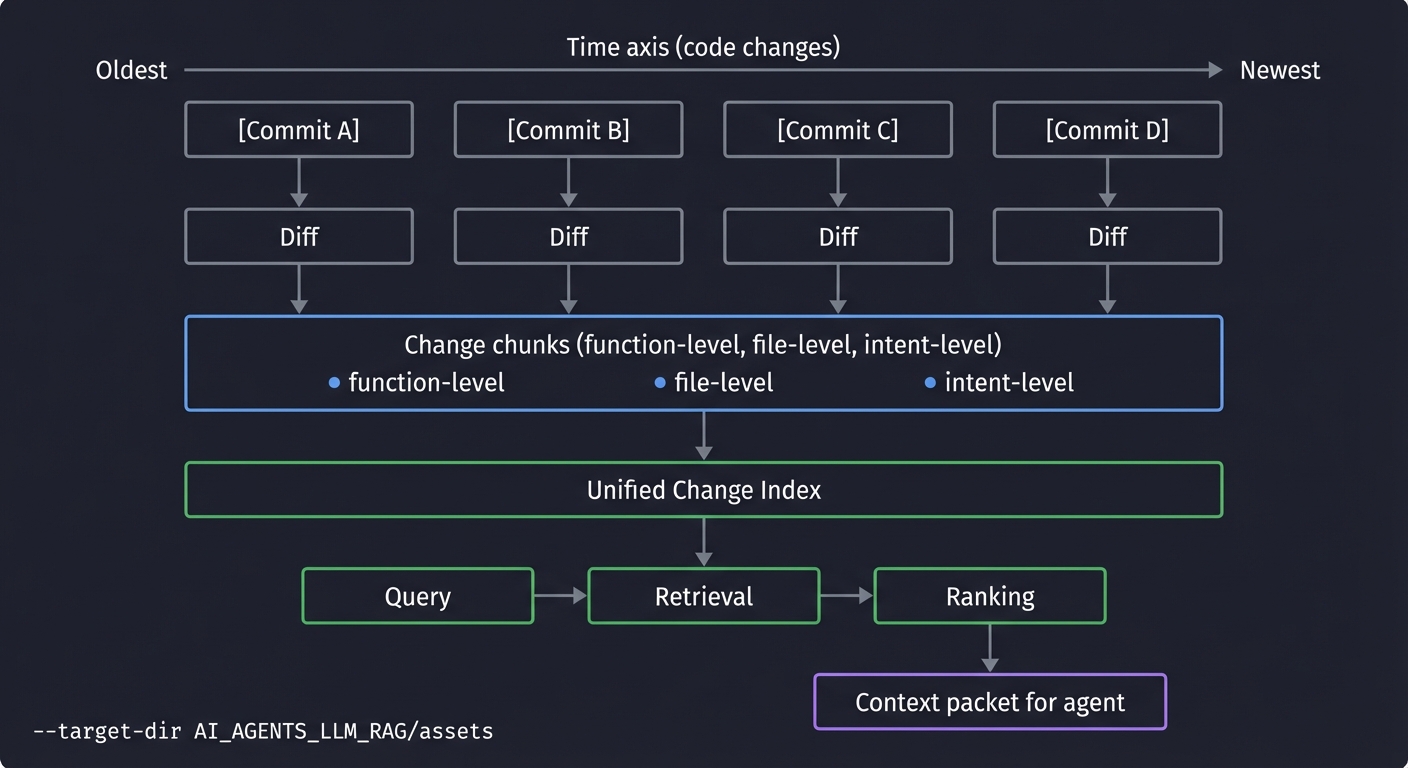Open the target-dir path text
The image size is (1408, 768).
[x=262, y=731]
